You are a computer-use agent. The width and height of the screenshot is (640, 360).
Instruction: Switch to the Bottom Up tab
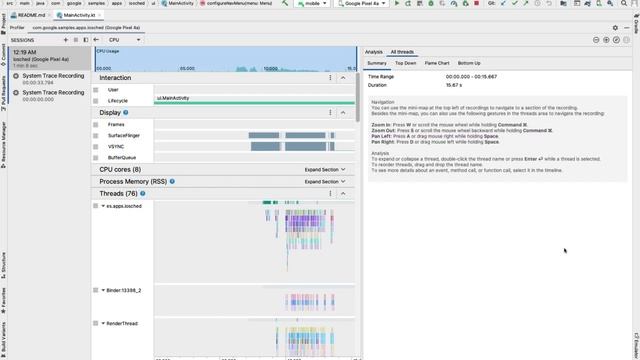click(469, 63)
